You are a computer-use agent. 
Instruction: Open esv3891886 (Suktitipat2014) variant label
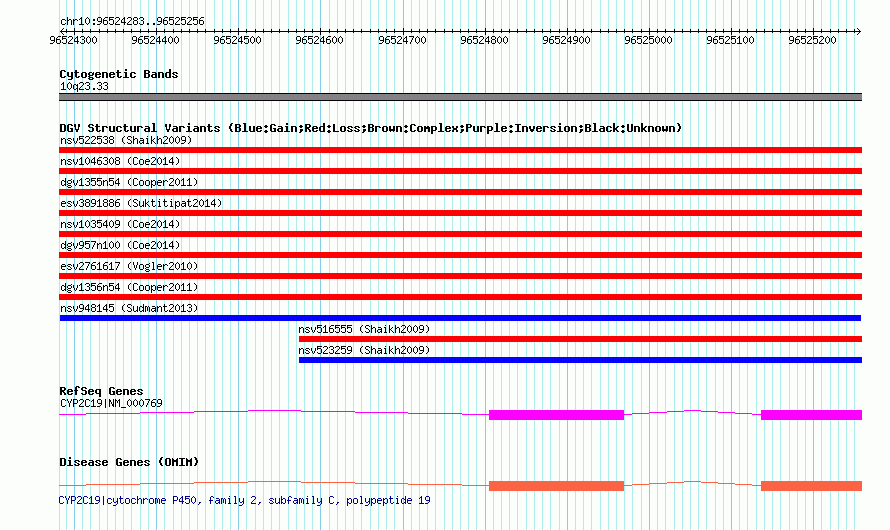[141, 203]
